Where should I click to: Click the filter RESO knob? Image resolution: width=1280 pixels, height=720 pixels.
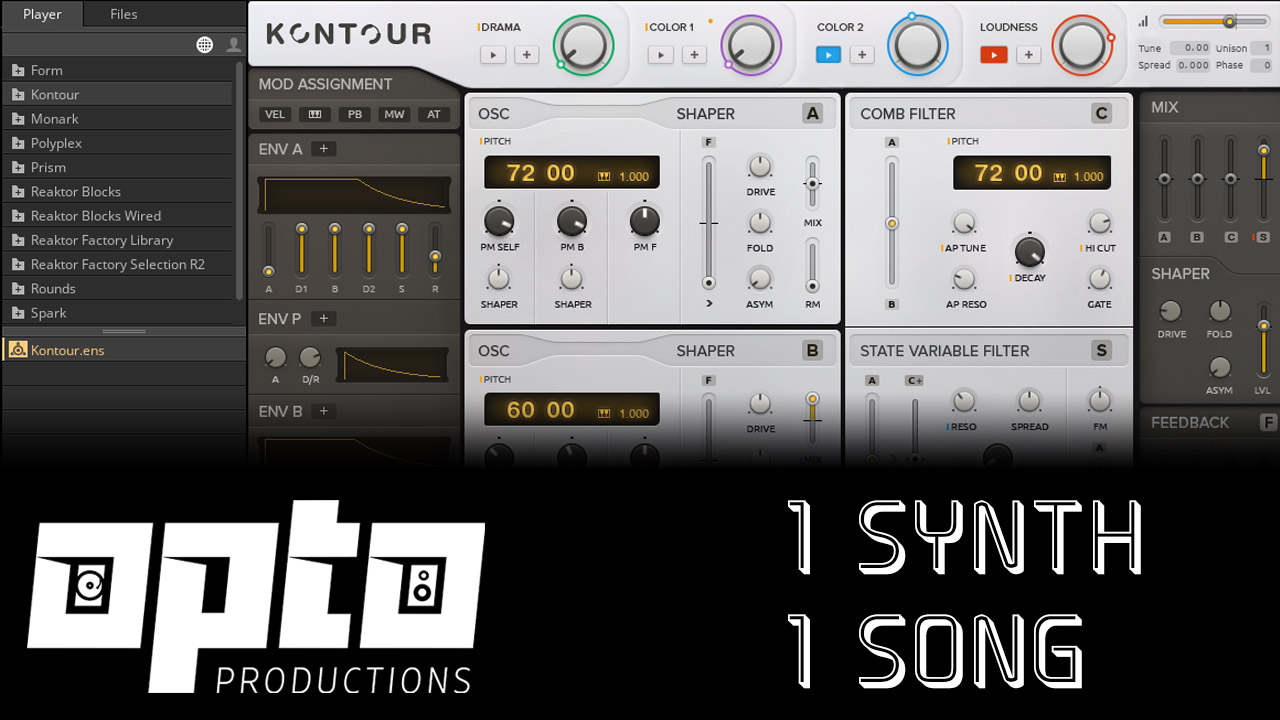(x=963, y=402)
